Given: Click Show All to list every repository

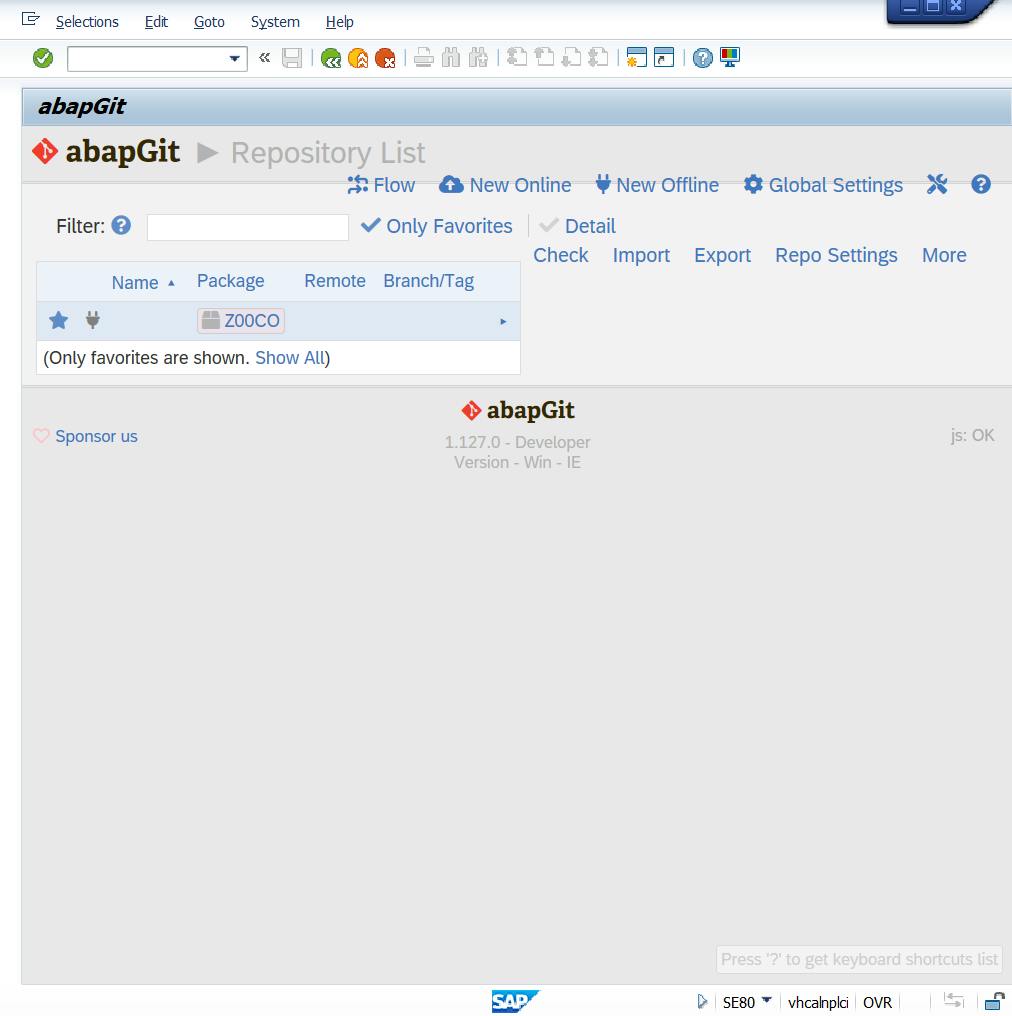Looking at the screenshot, I should (290, 358).
